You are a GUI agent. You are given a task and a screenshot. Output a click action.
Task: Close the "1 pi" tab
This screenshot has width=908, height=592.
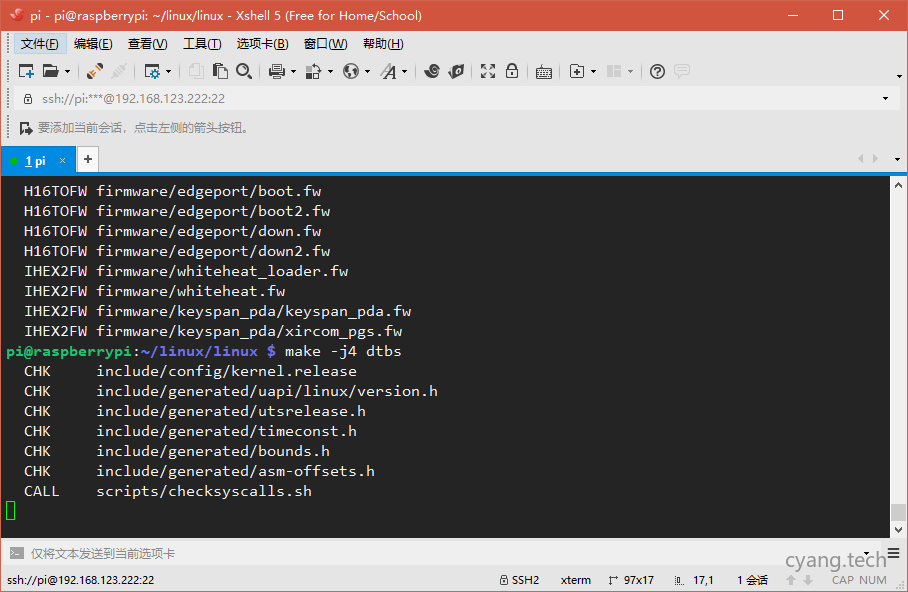pos(62,160)
